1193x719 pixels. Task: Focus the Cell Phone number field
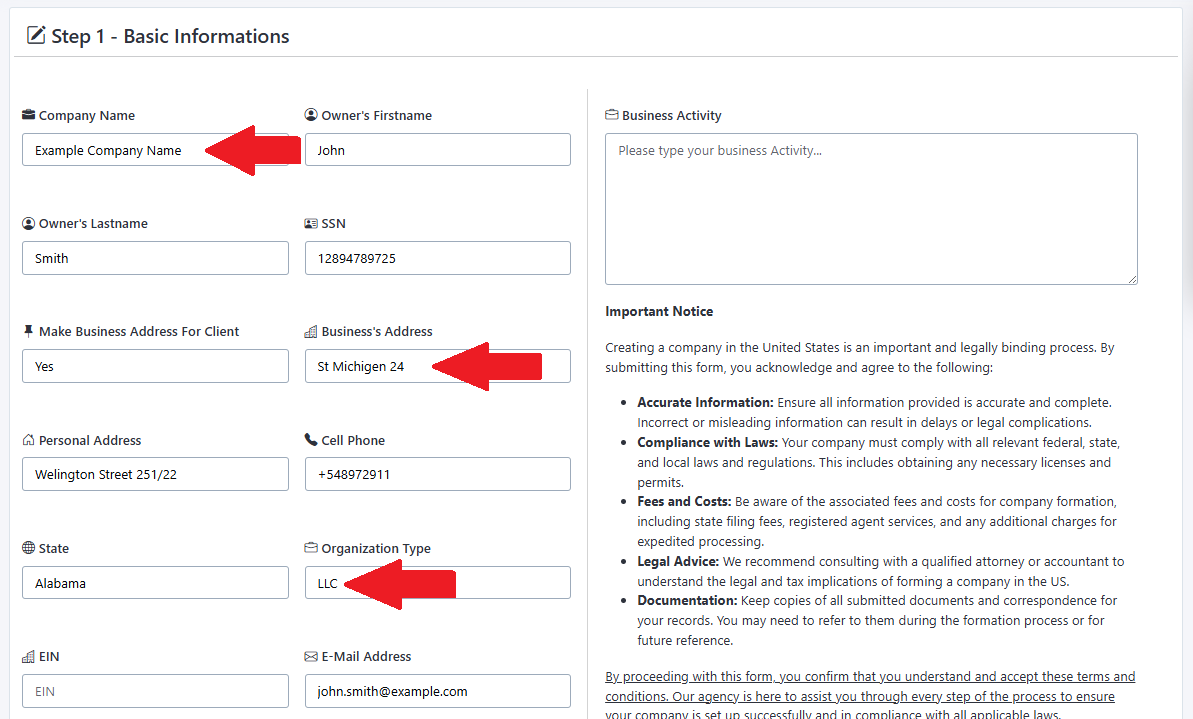click(437, 474)
